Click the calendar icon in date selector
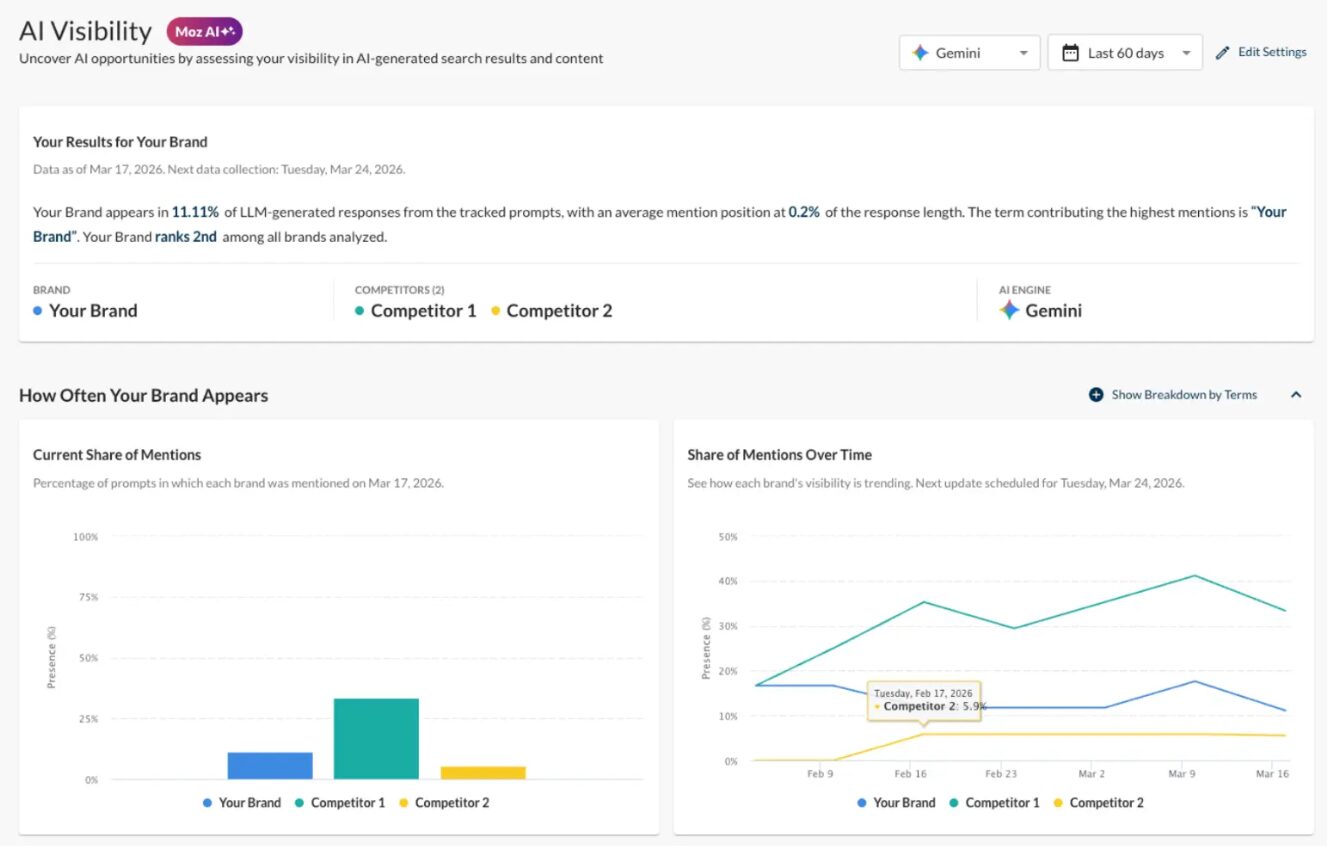1327x846 pixels. [x=1069, y=53]
